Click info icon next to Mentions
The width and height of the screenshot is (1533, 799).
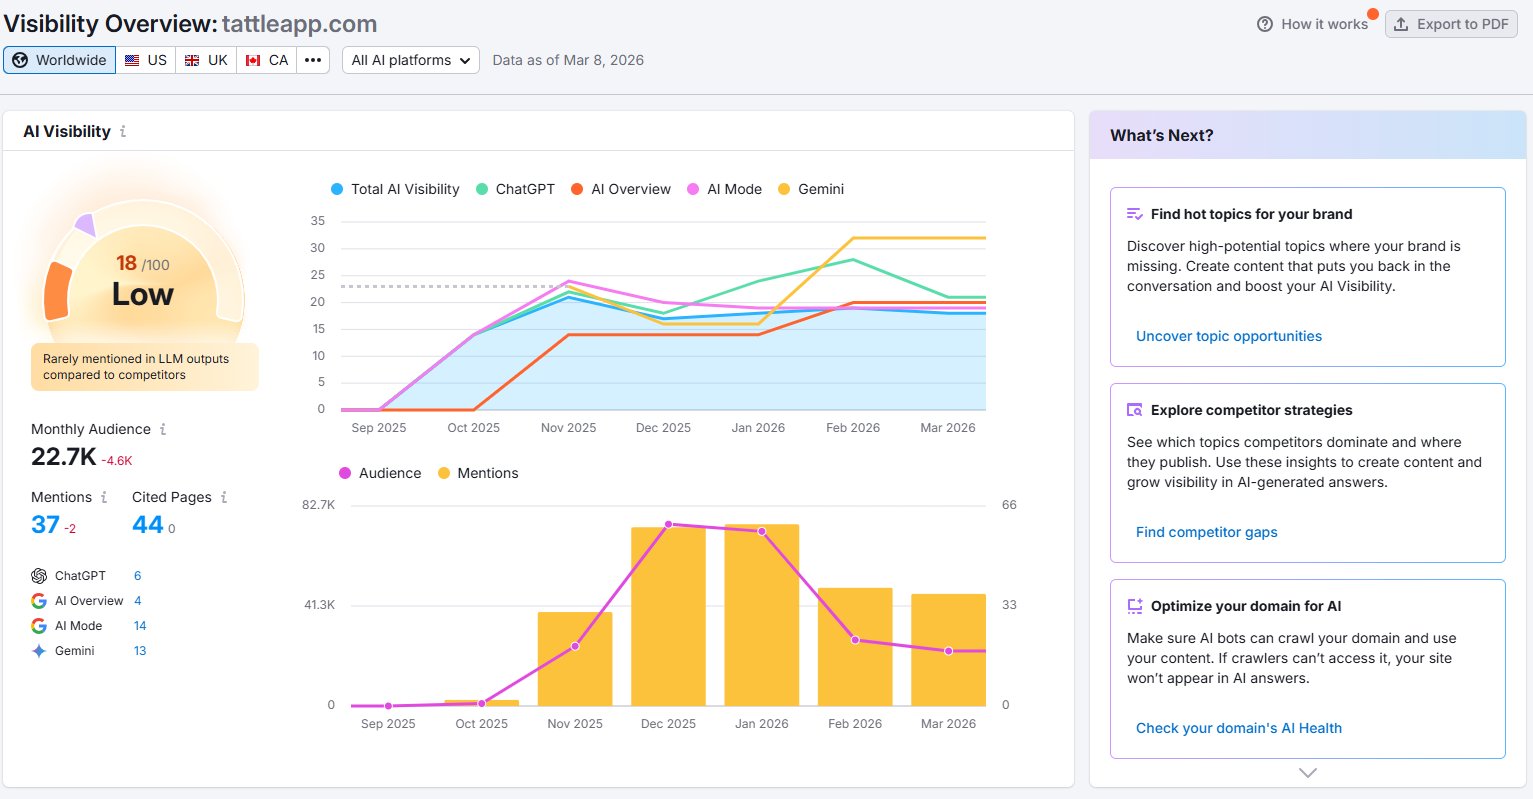click(104, 497)
